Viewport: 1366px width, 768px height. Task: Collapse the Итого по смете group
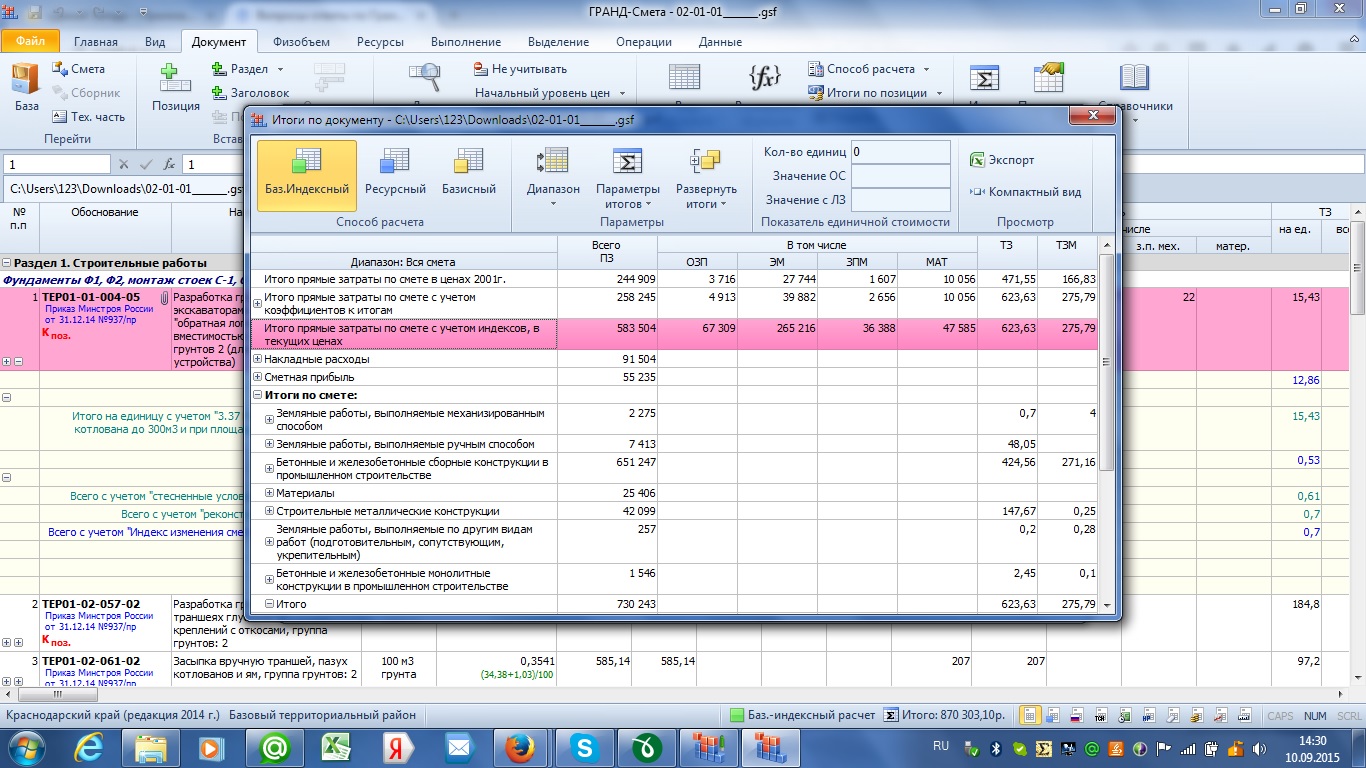click(x=257, y=395)
